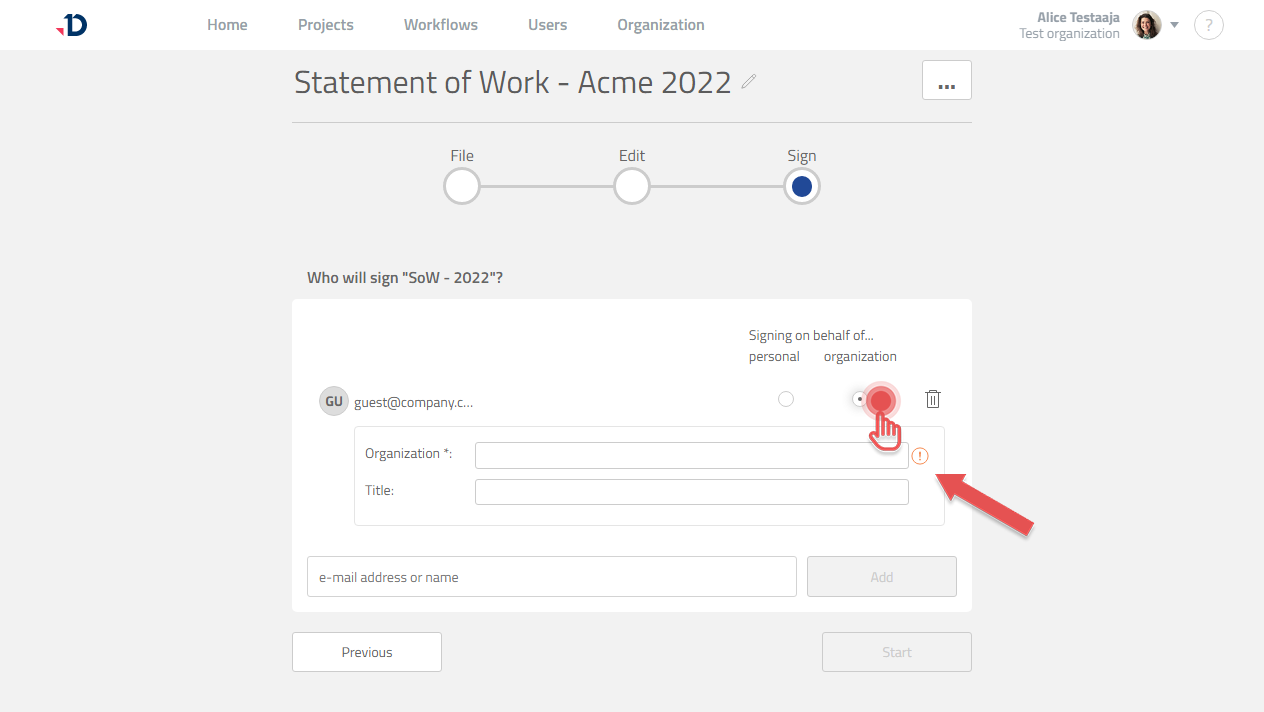The image size is (1264, 712).
Task: Click the GU signer avatar badge
Action: [333, 400]
